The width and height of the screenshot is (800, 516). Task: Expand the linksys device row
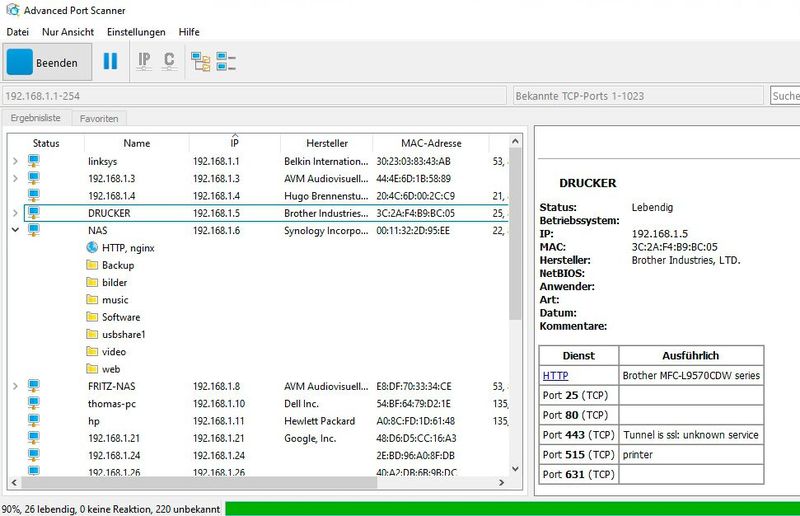click(15, 161)
